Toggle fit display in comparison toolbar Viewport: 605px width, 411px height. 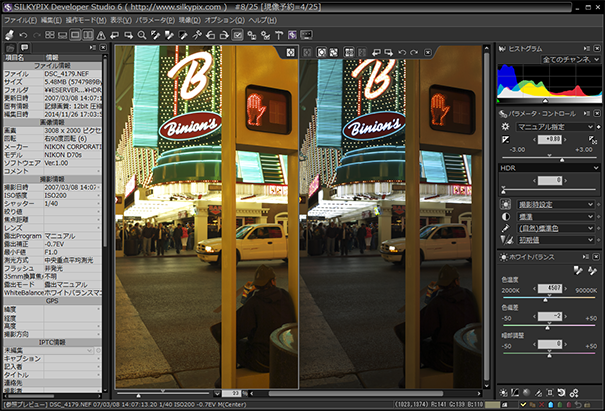[x=321, y=52]
